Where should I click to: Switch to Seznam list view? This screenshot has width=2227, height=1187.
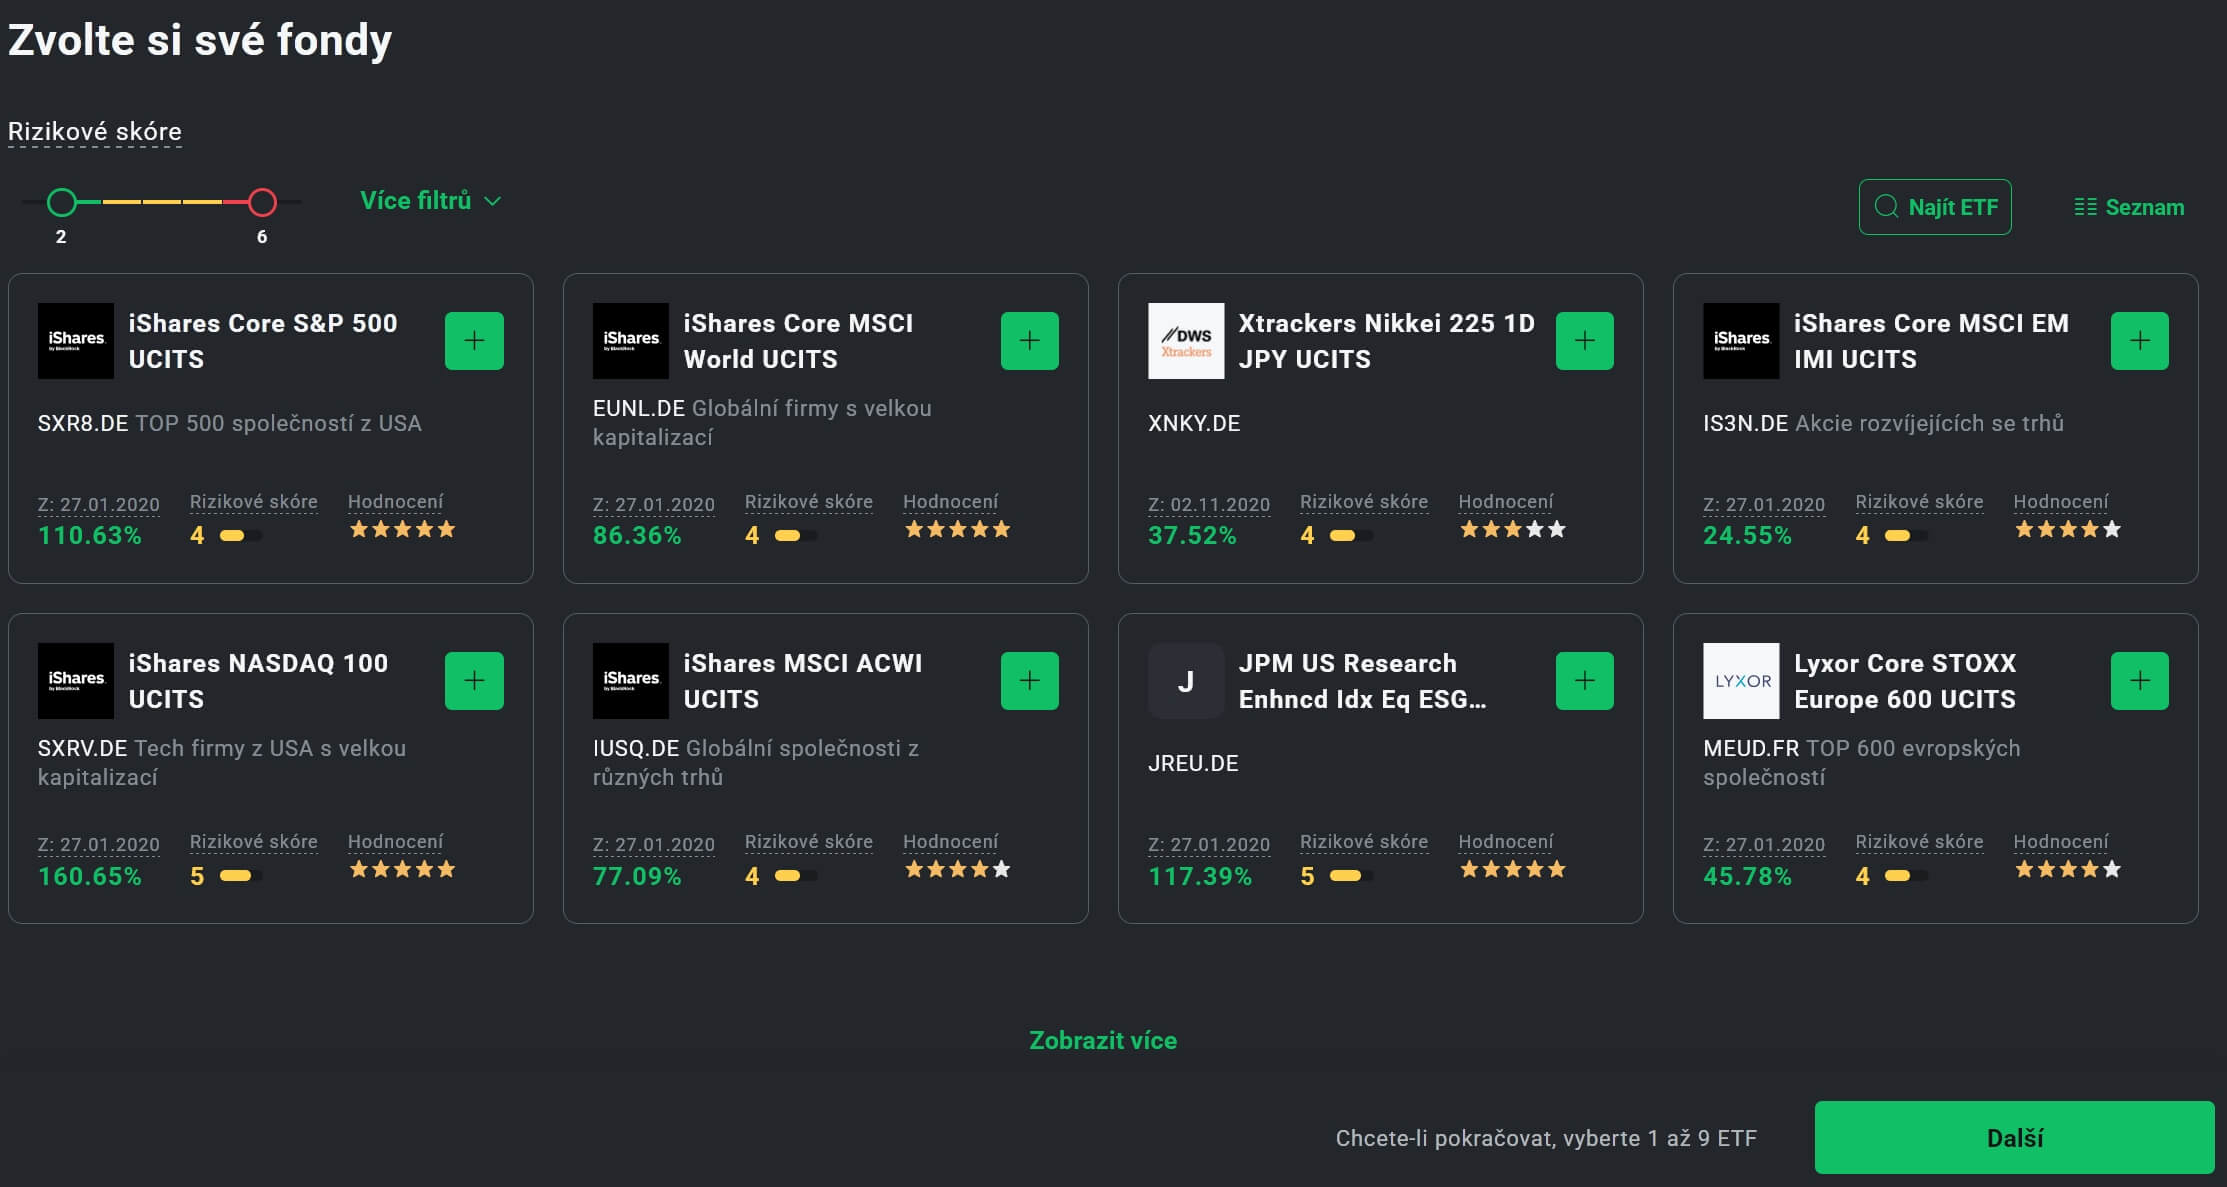[x=2129, y=207]
